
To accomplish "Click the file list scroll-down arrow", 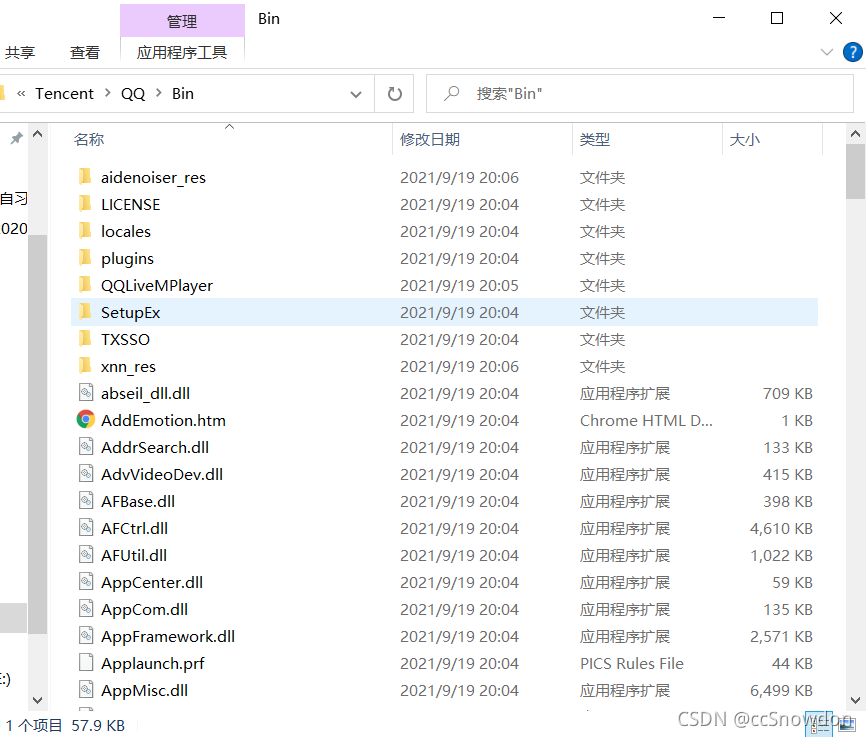I will coord(855,699).
